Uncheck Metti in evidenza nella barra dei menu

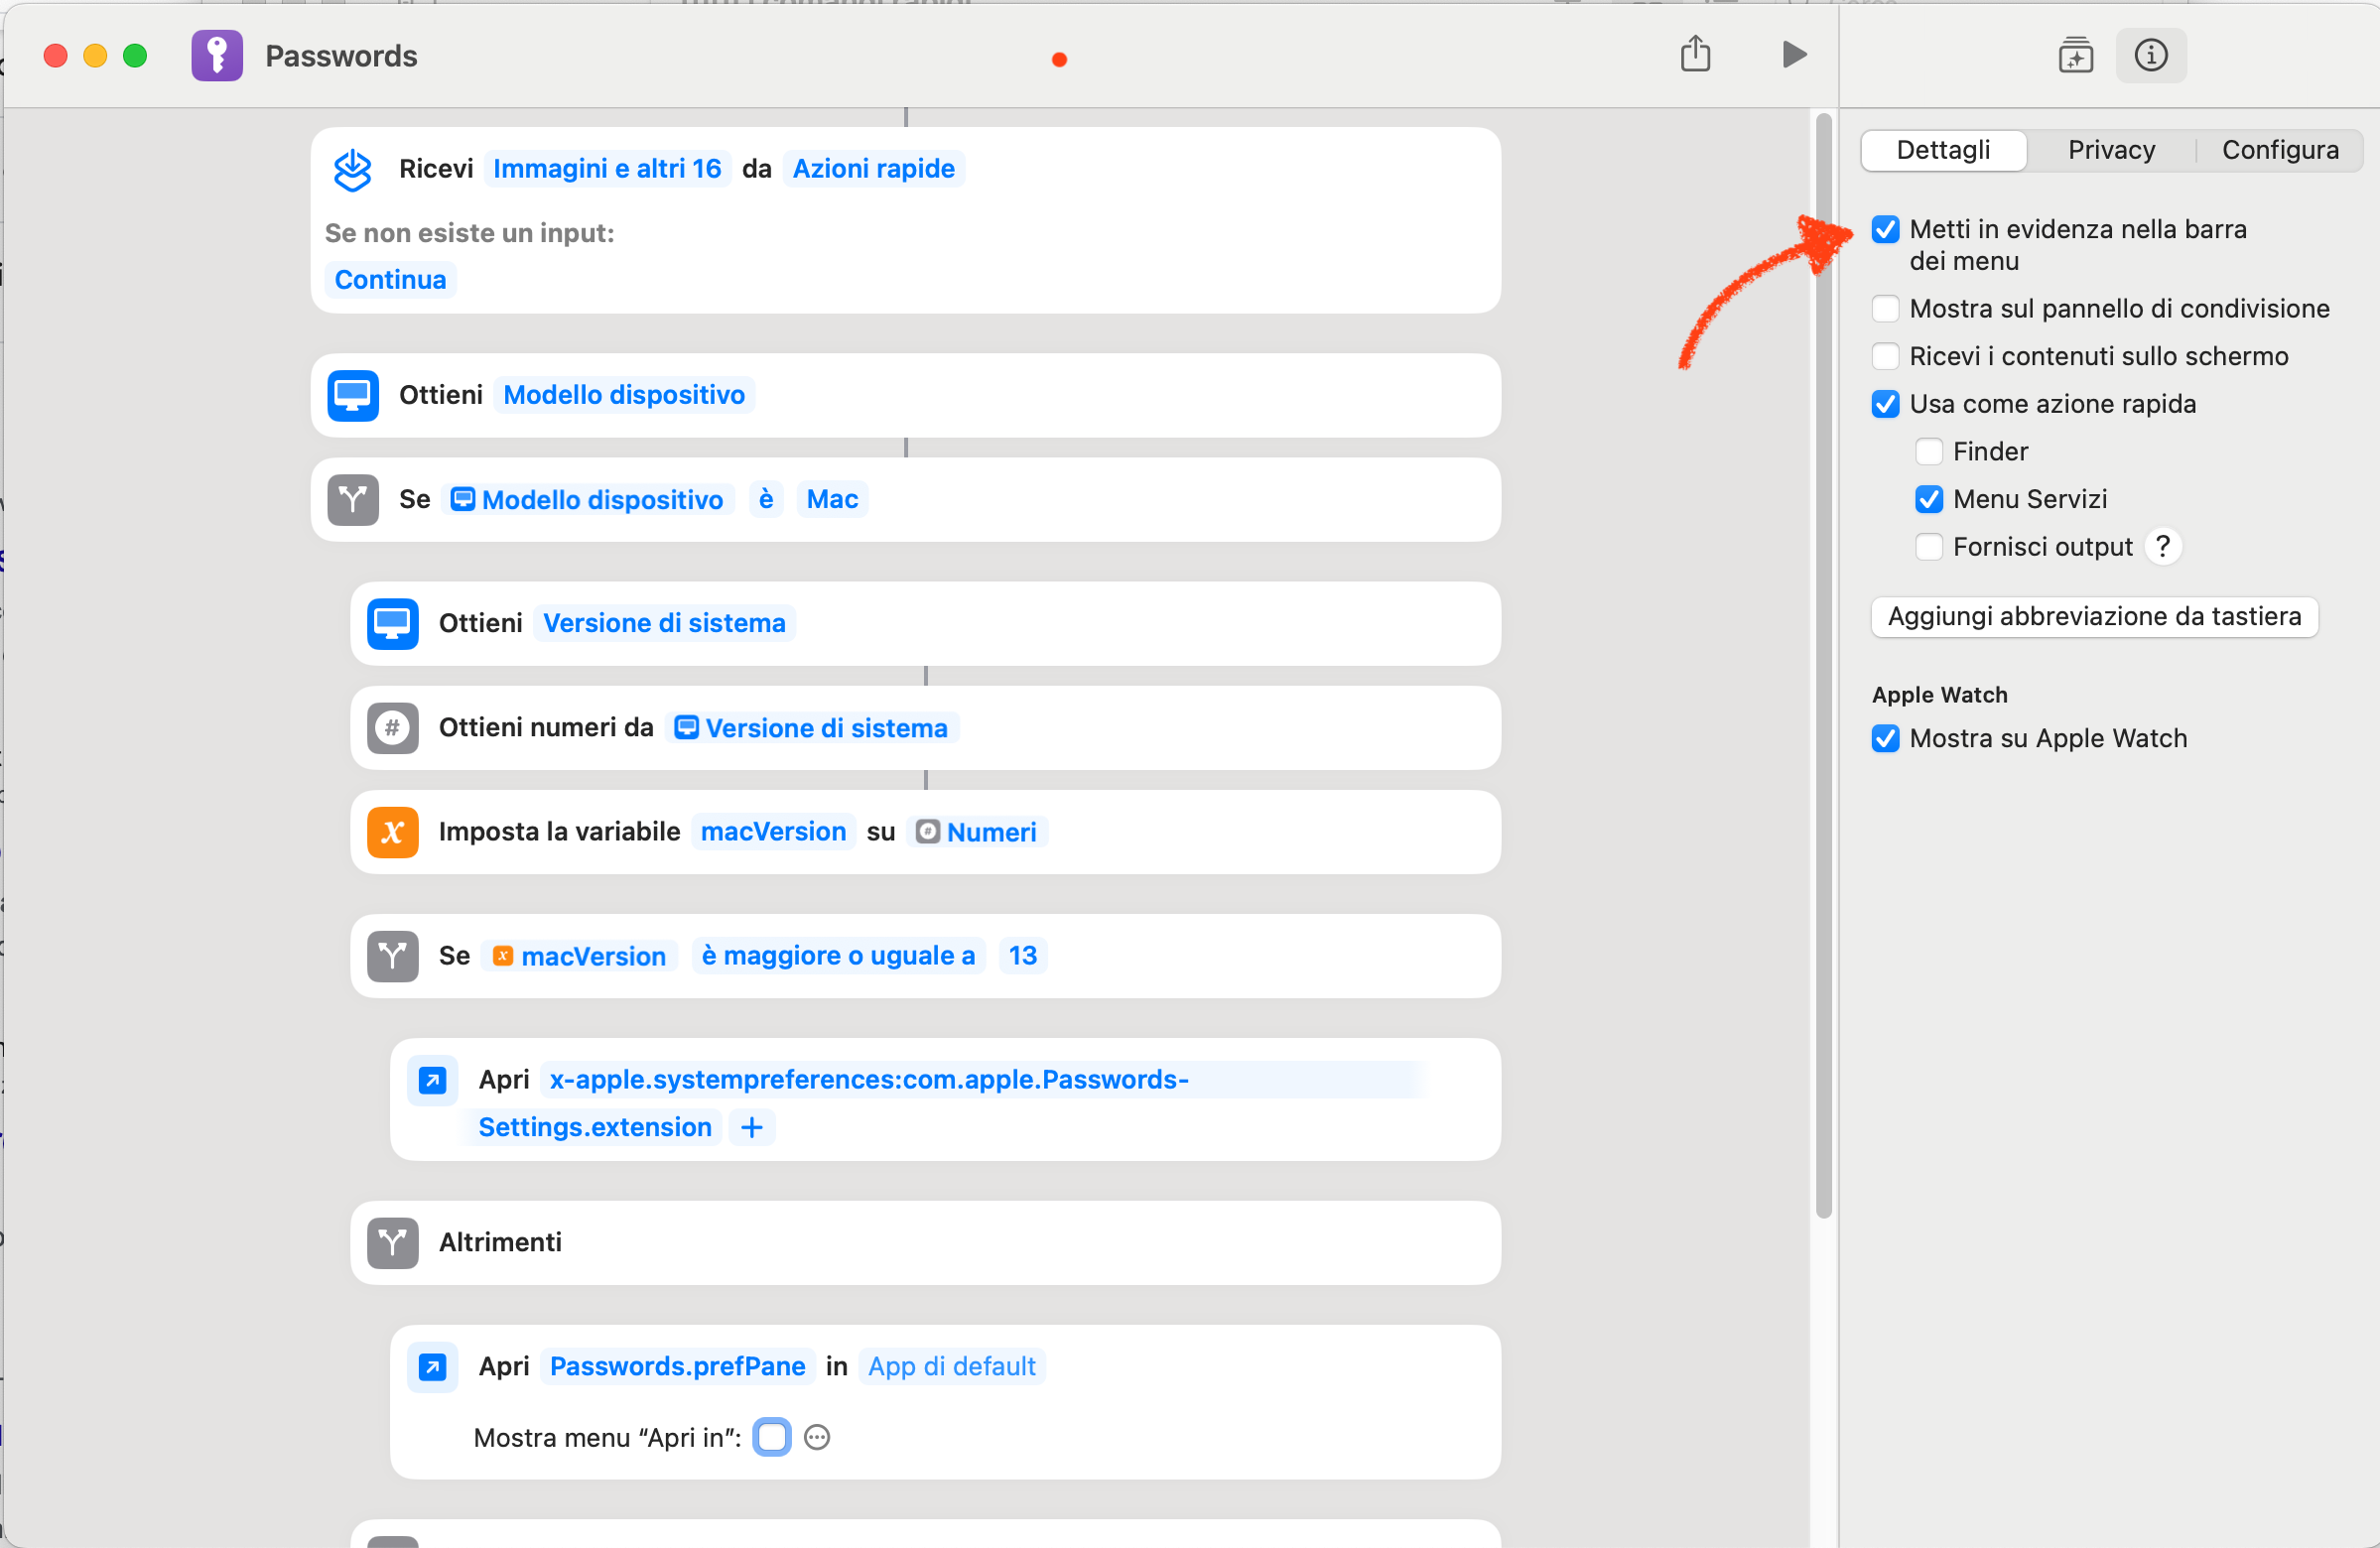1886,230
